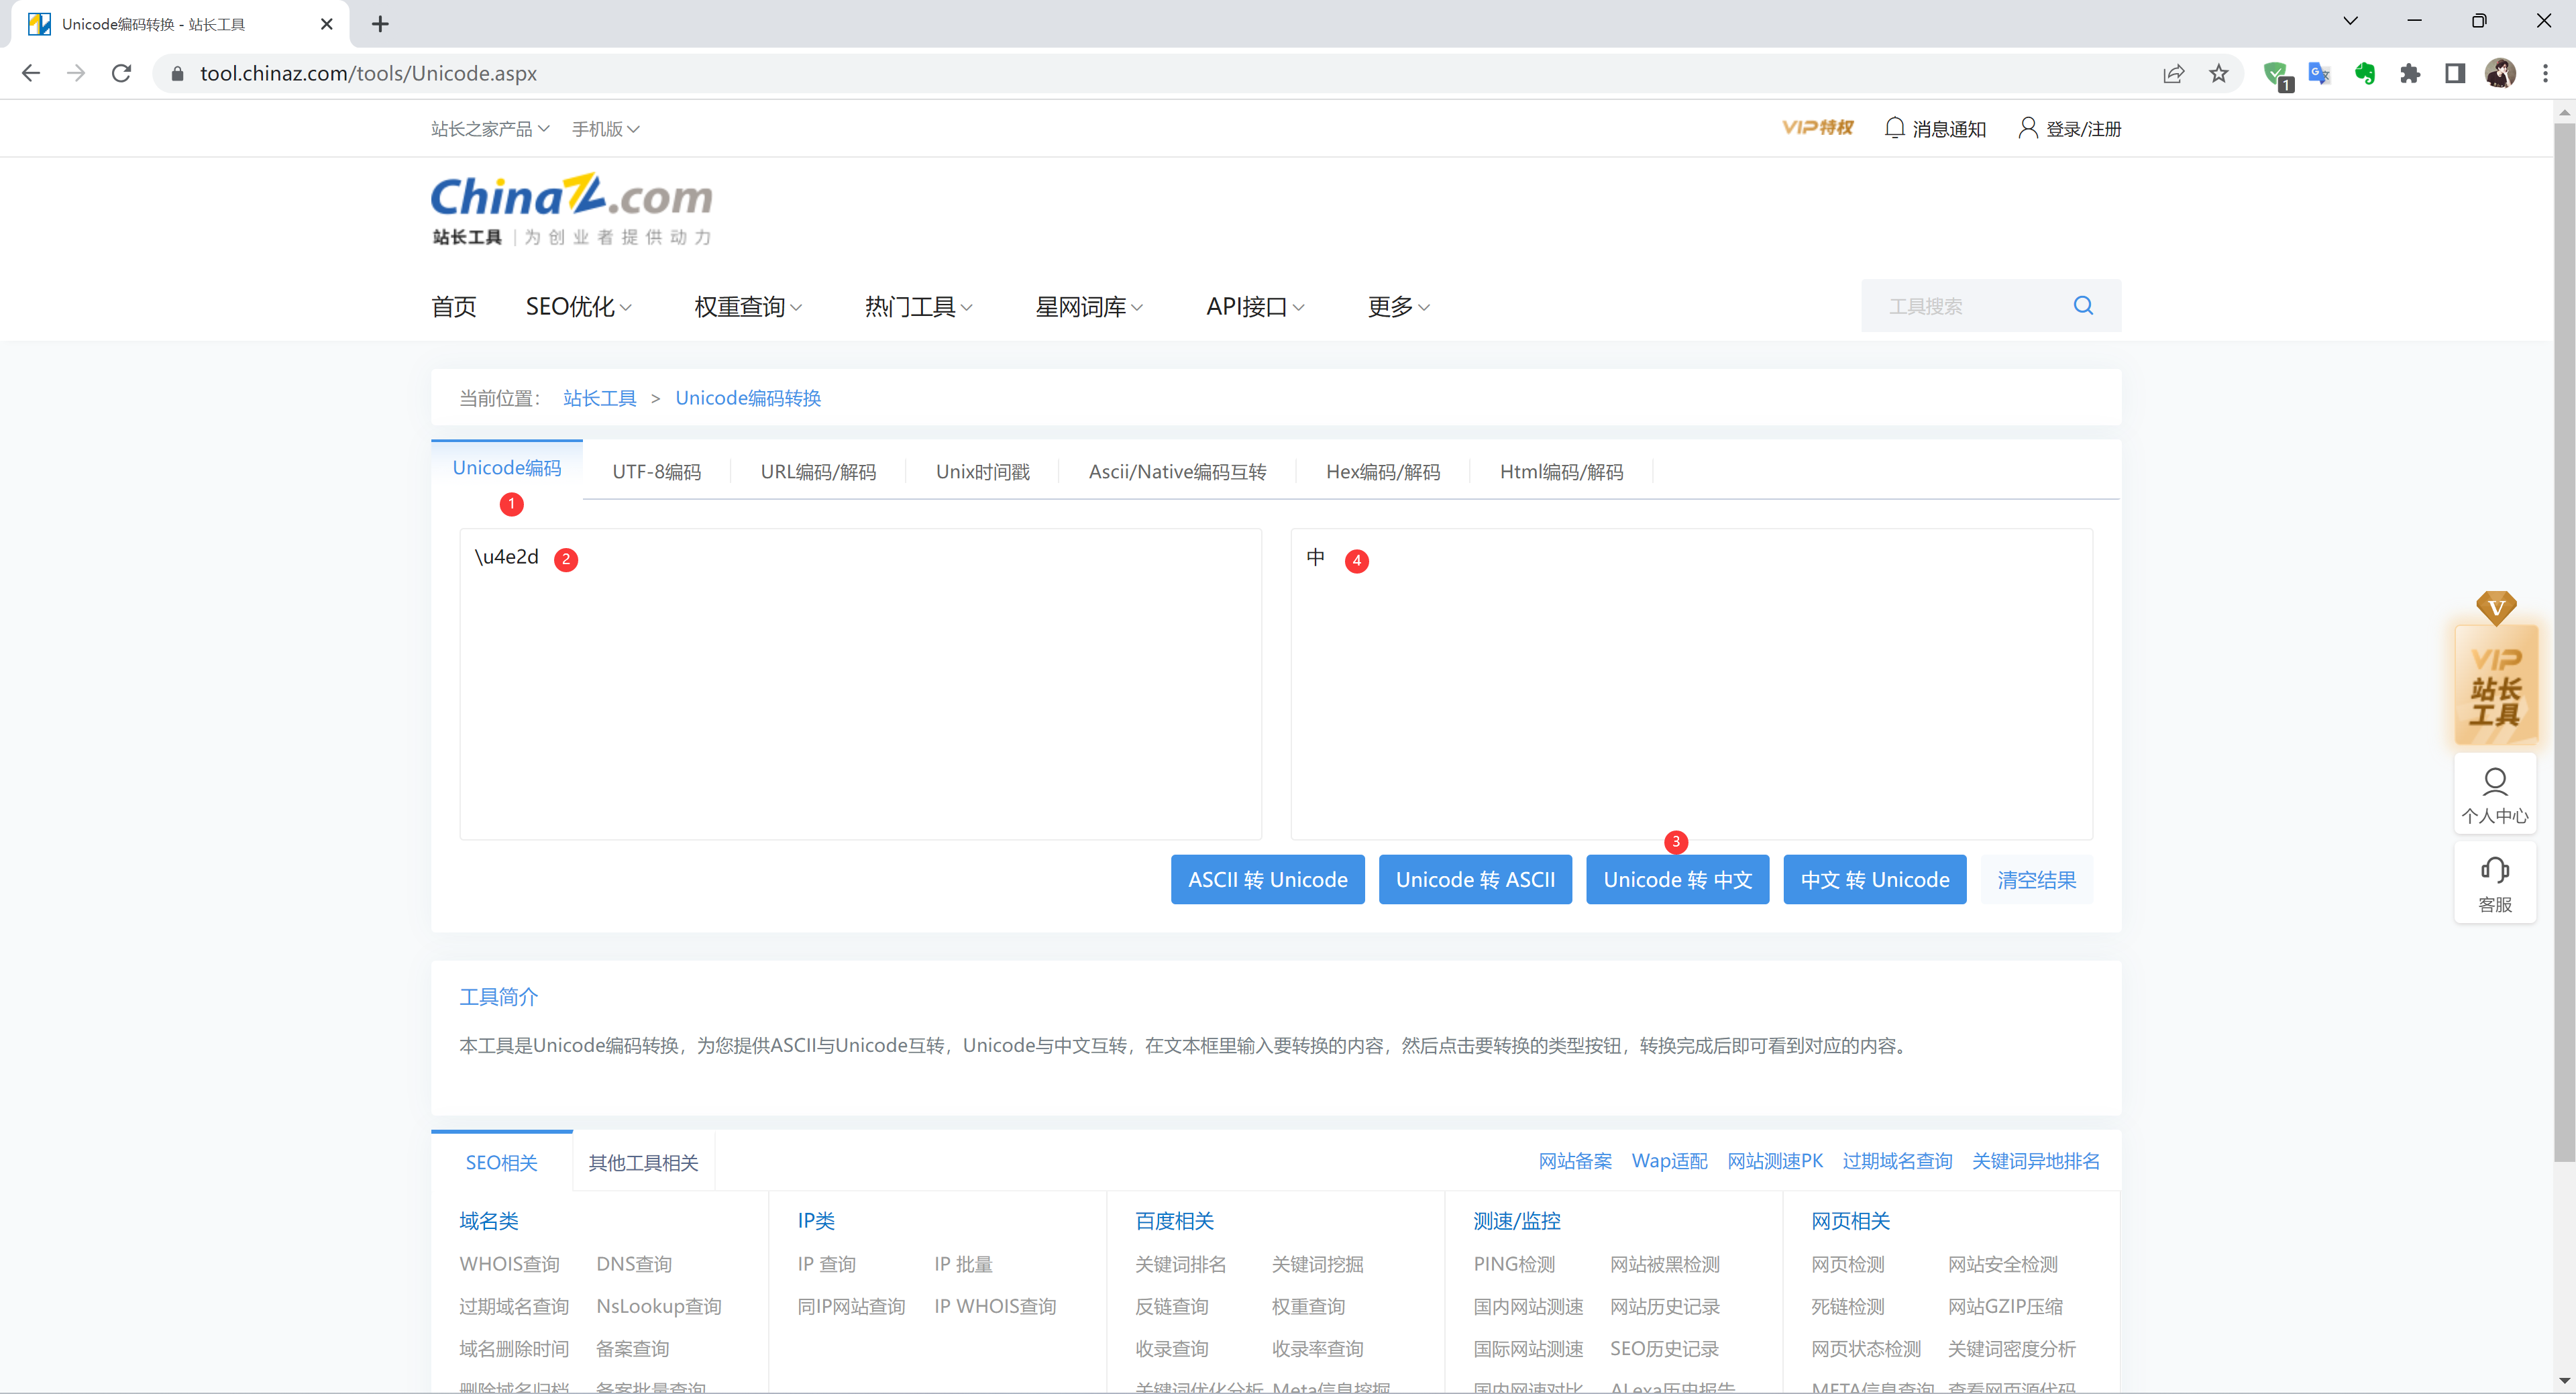
Task: Reload the page with refresh icon
Action: (x=121, y=73)
